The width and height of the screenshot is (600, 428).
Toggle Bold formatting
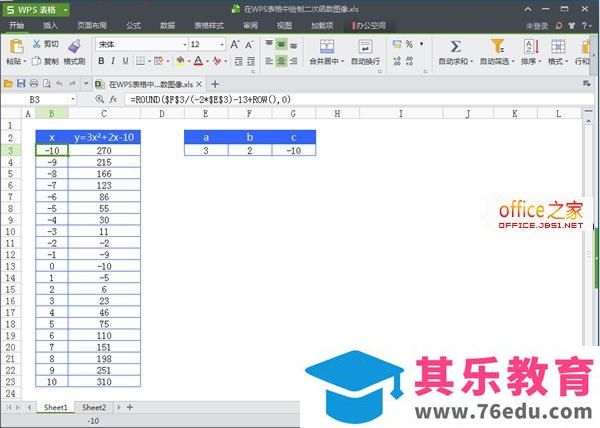pos(101,61)
